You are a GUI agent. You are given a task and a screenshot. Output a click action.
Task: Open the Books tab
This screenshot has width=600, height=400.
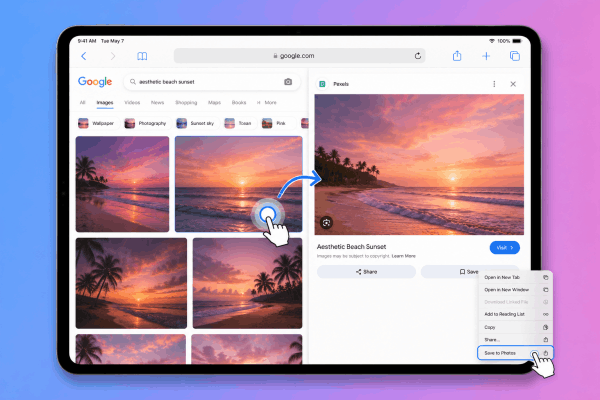[239, 103]
